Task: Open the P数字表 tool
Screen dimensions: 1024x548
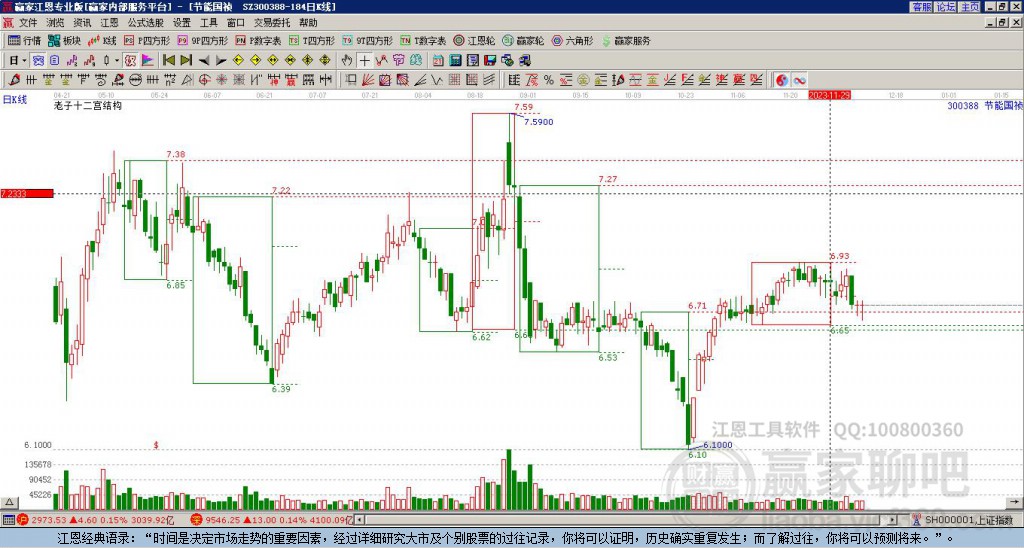Action: 258,40
